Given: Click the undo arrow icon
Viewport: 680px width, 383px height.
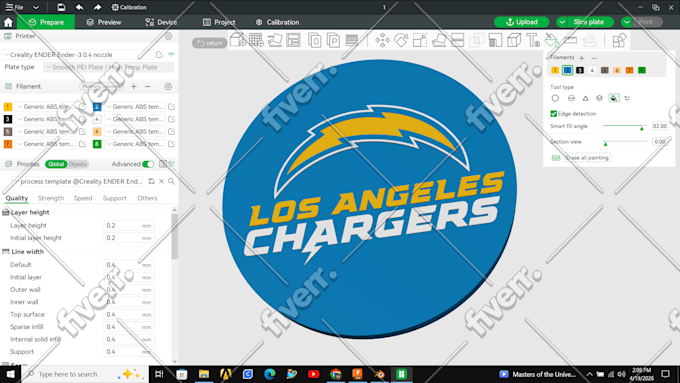Looking at the screenshot, I should tap(79, 7).
